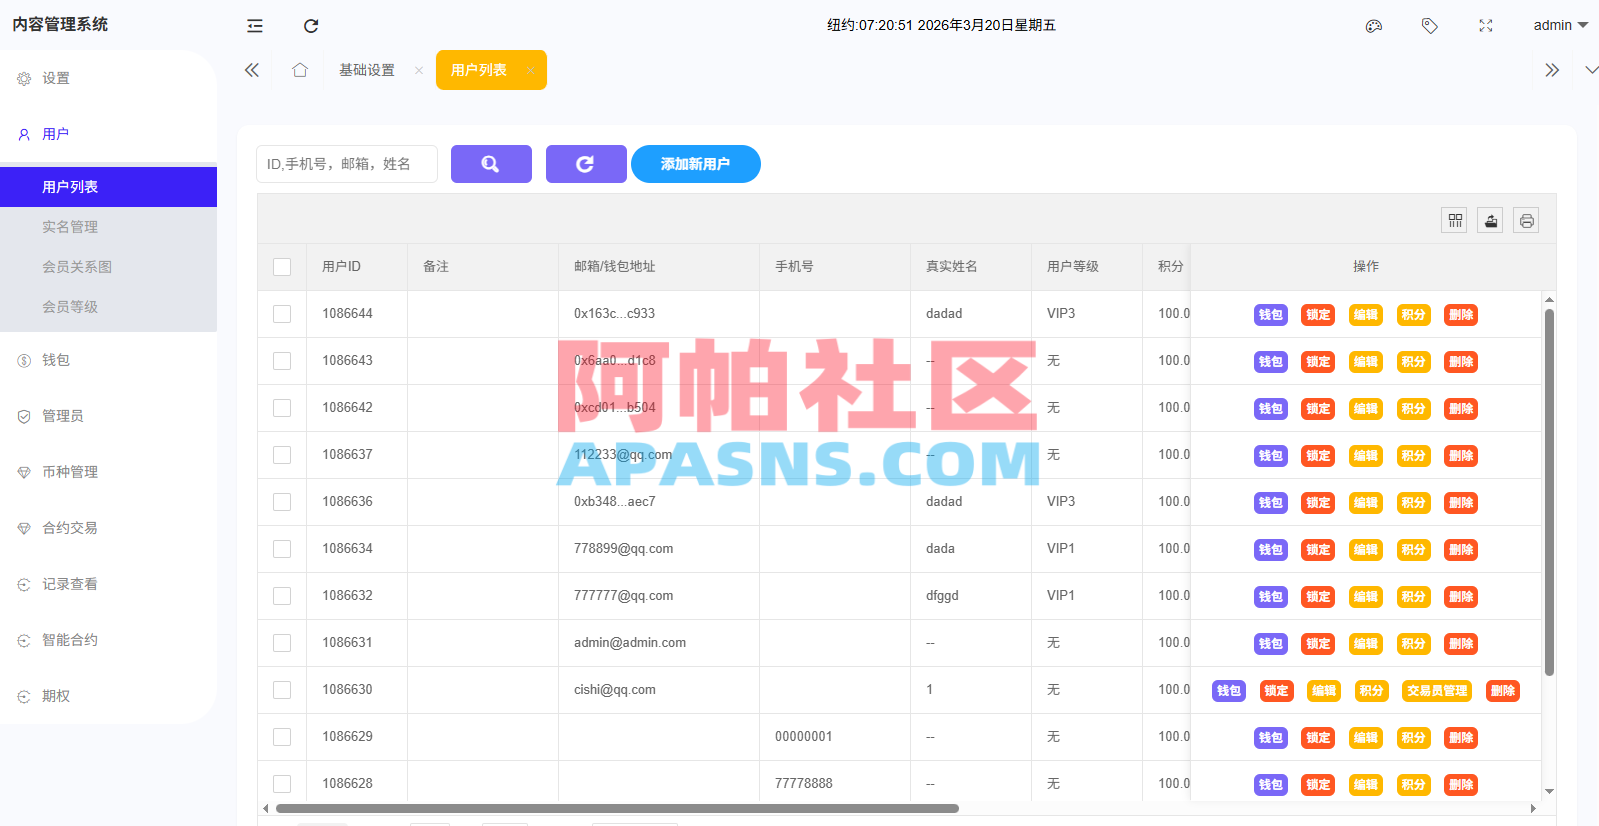Tick the select-all checkbox in the table header

click(282, 267)
